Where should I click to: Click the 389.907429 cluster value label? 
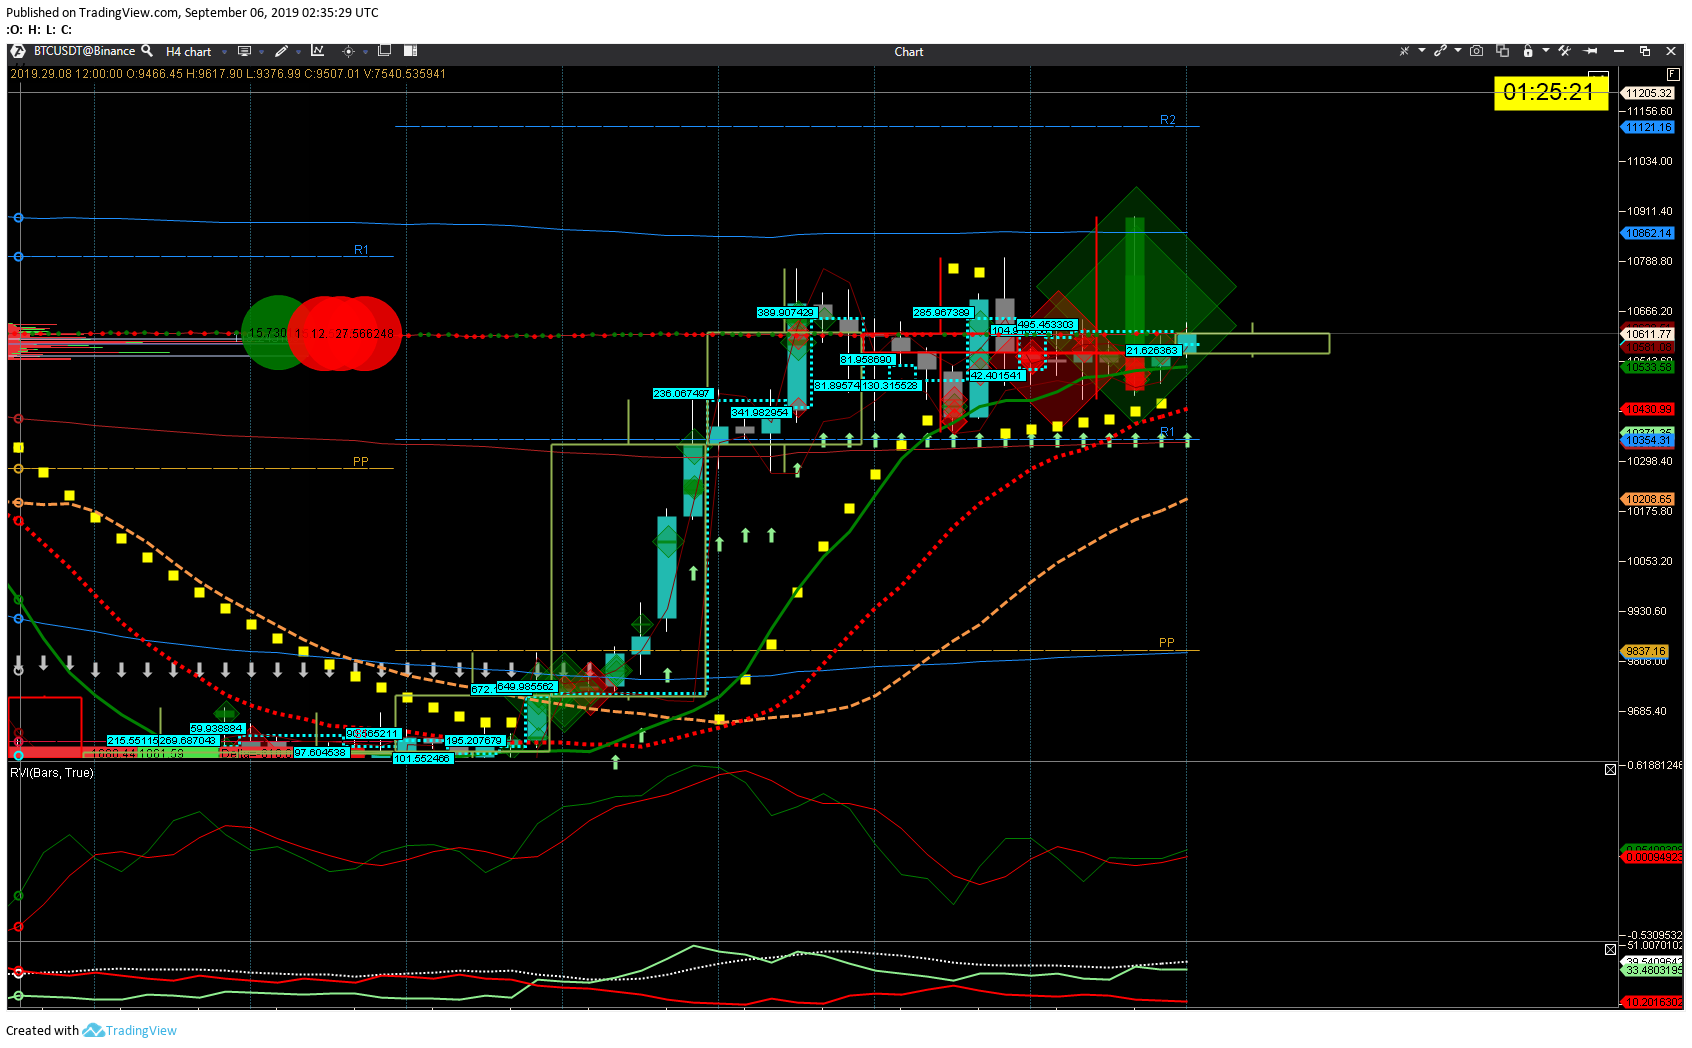click(787, 313)
